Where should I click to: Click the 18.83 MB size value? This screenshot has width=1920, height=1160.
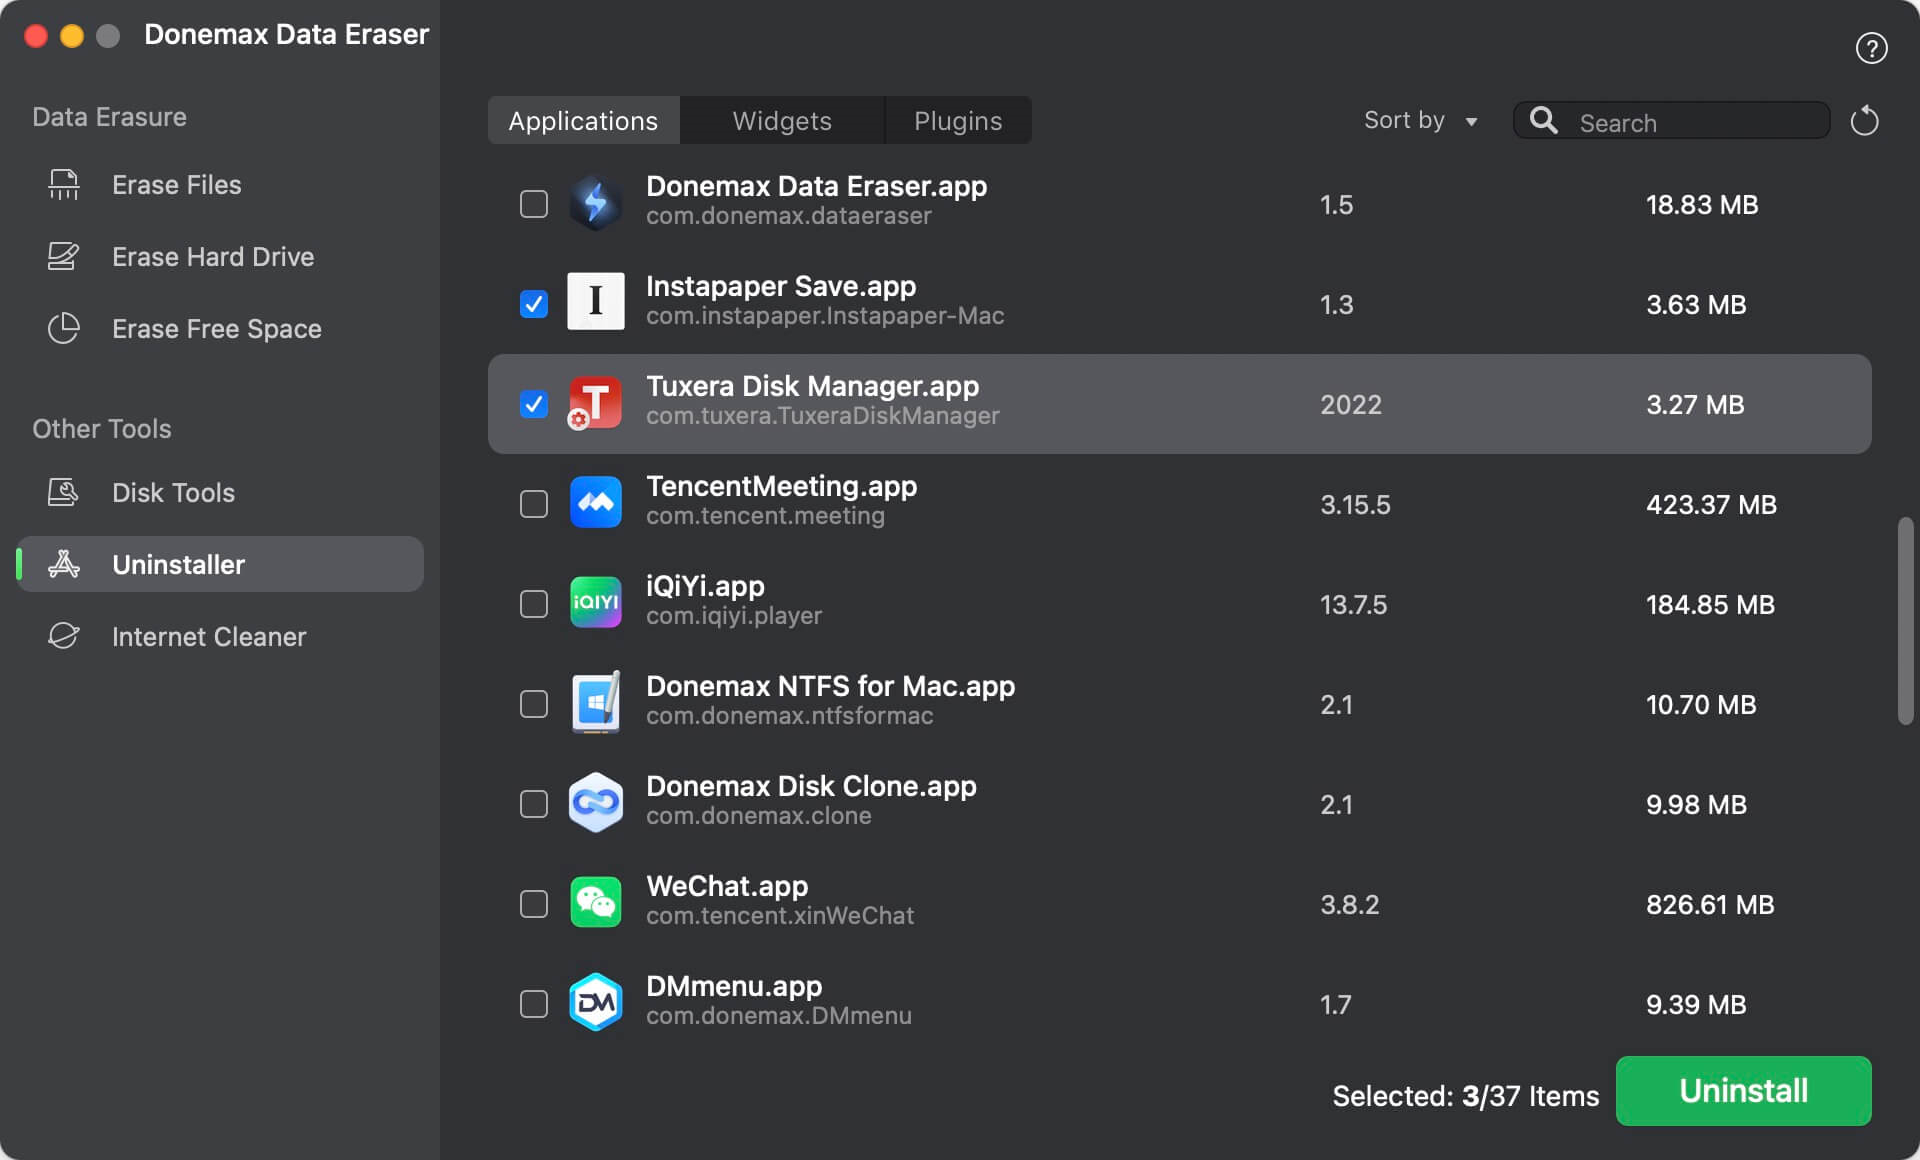tap(1702, 205)
